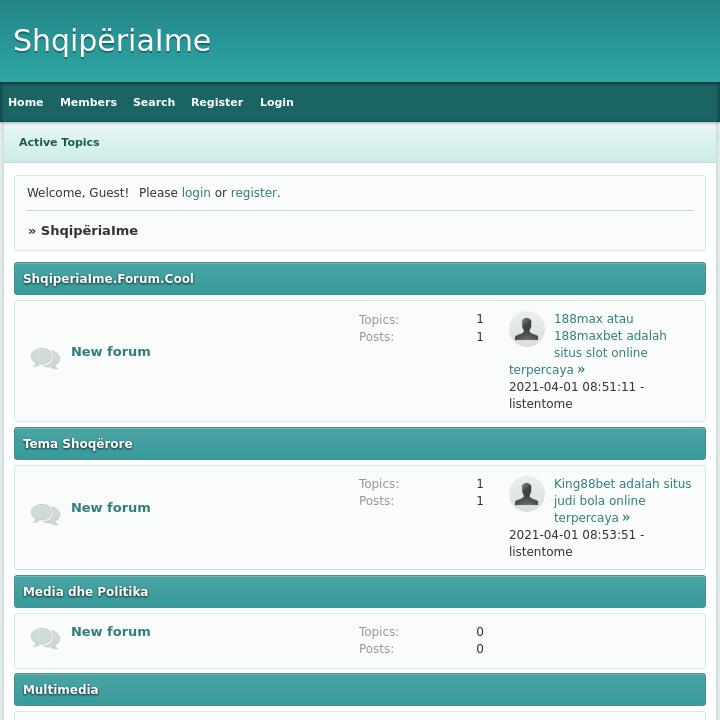Follow the register link in welcome message

click(254, 193)
